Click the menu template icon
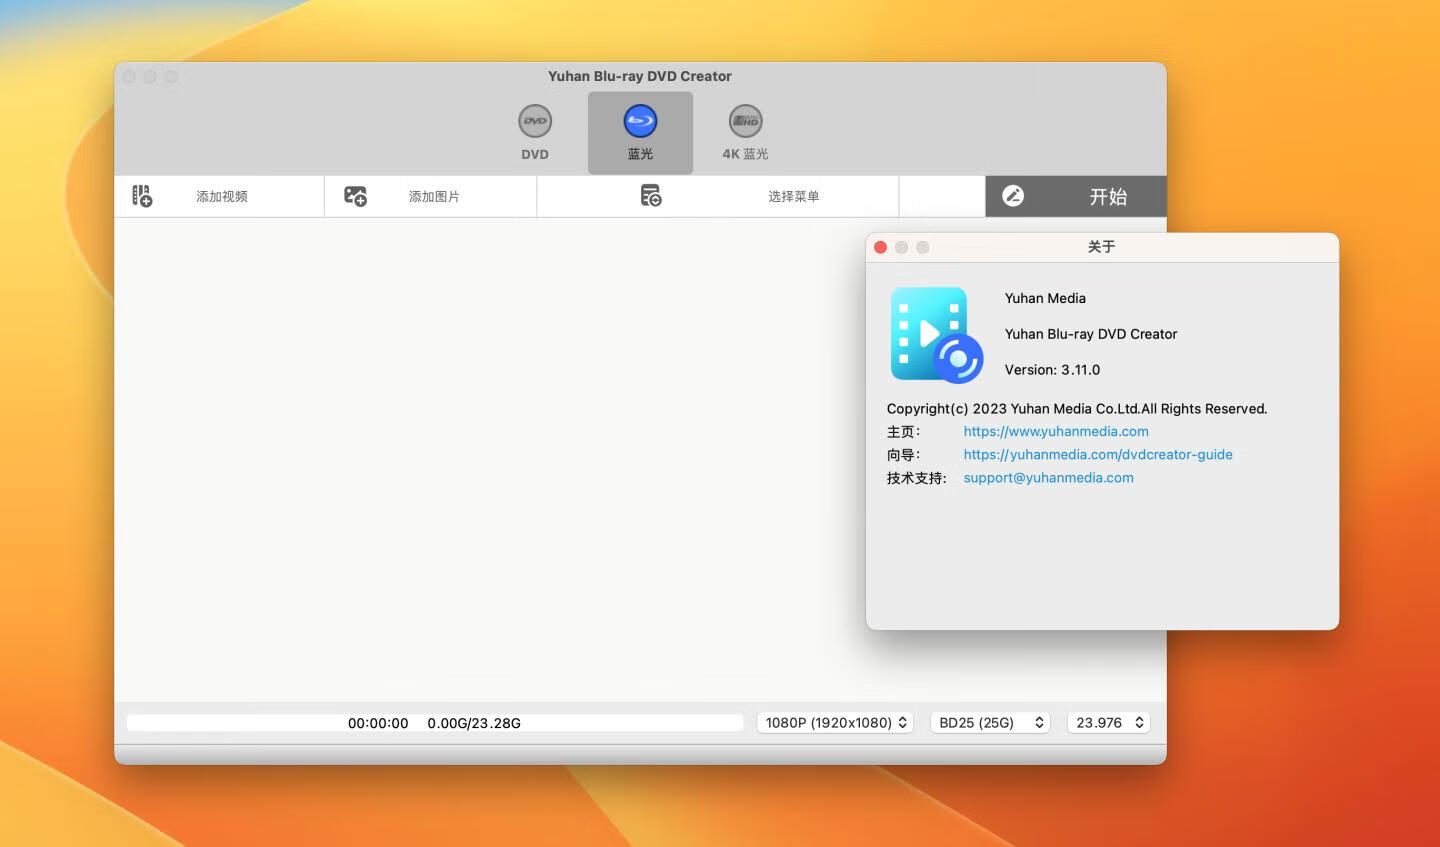 pos(651,196)
